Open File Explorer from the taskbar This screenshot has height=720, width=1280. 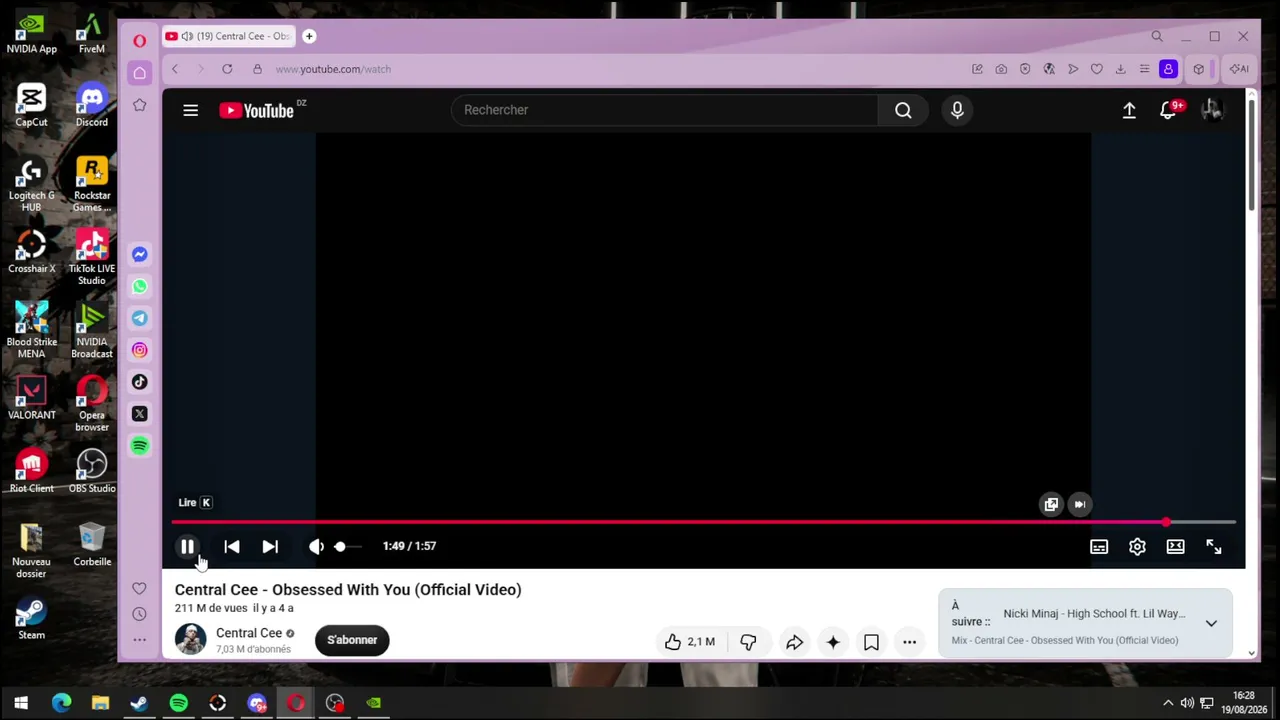coord(100,703)
